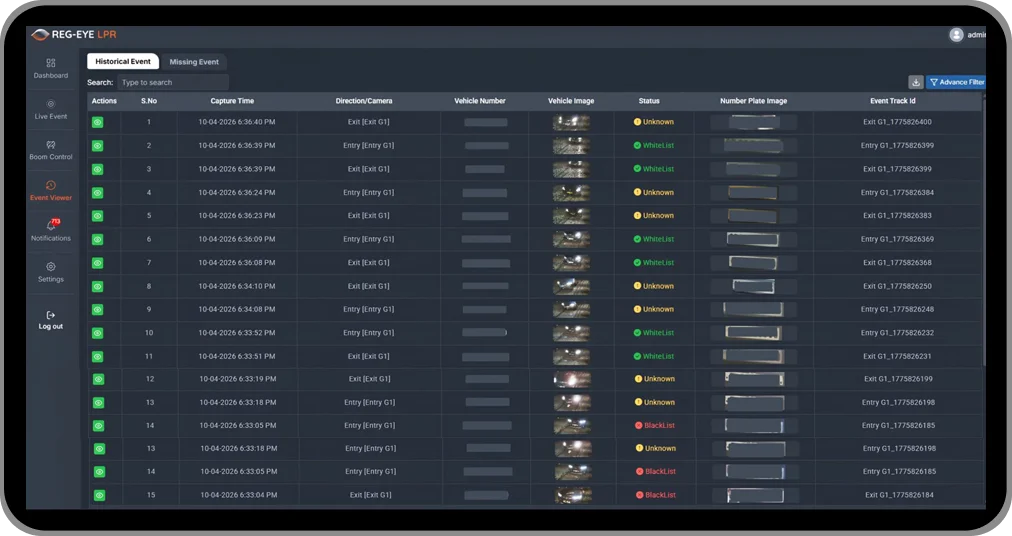Click the table's vertical scrollbar
The height and width of the screenshot is (536, 1012).
tap(984, 232)
